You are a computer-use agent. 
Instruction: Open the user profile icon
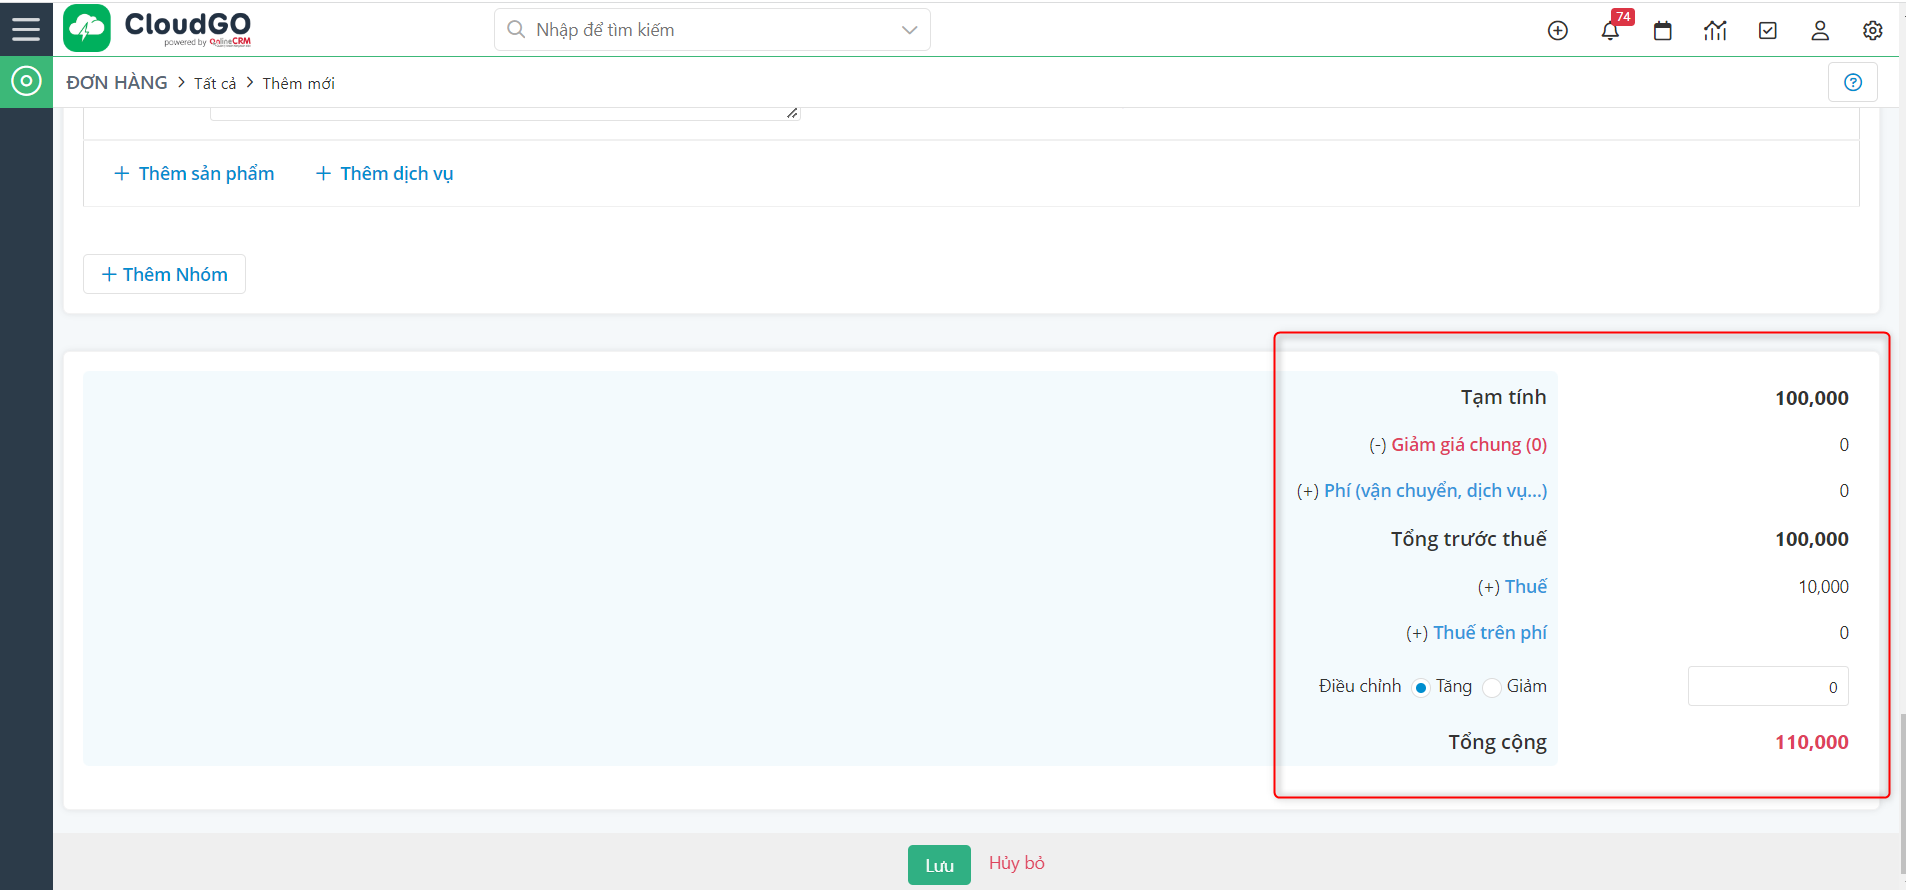[x=1820, y=31]
